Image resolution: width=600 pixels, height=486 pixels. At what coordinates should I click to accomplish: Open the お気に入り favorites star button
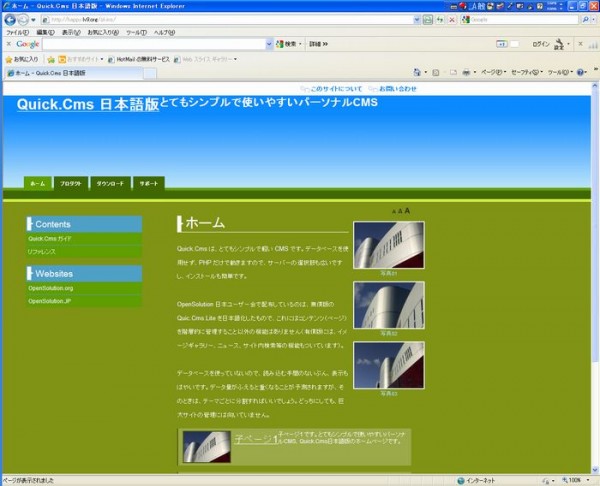coord(21,59)
